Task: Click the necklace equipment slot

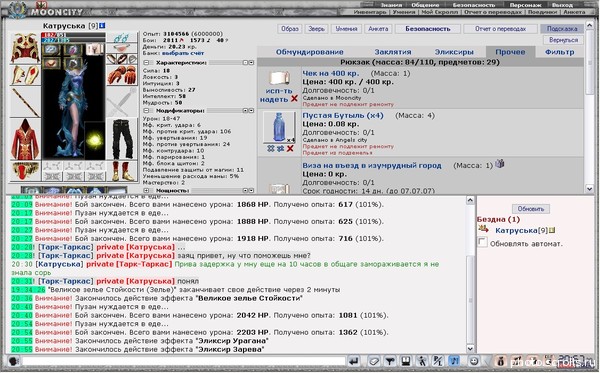Action: click(121, 48)
